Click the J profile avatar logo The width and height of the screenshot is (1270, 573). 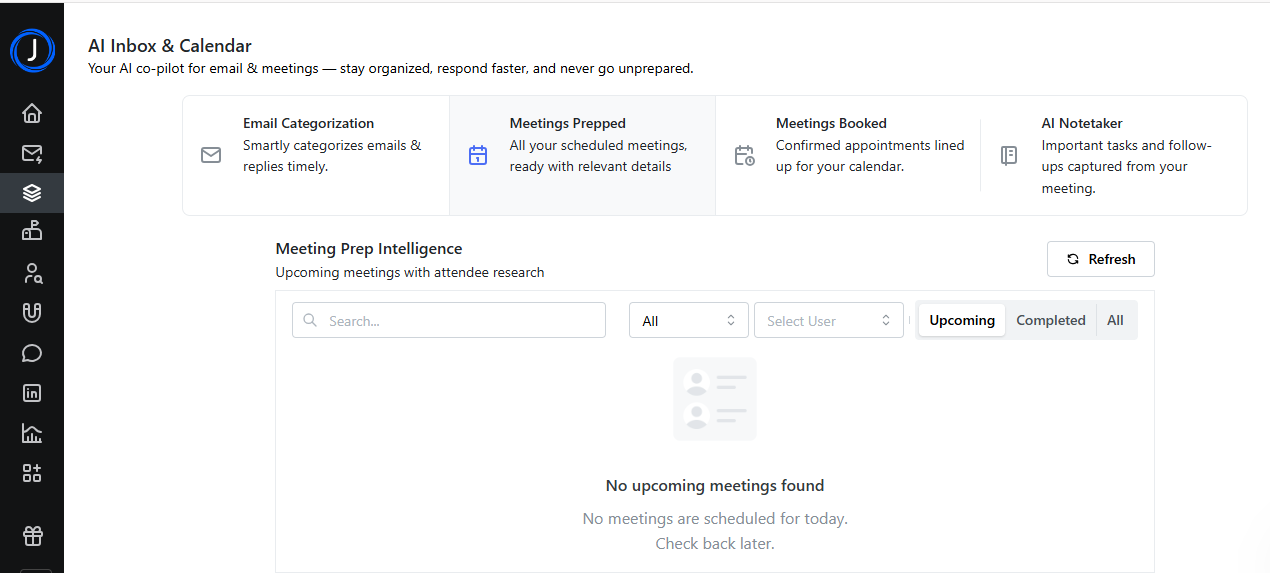(32, 50)
